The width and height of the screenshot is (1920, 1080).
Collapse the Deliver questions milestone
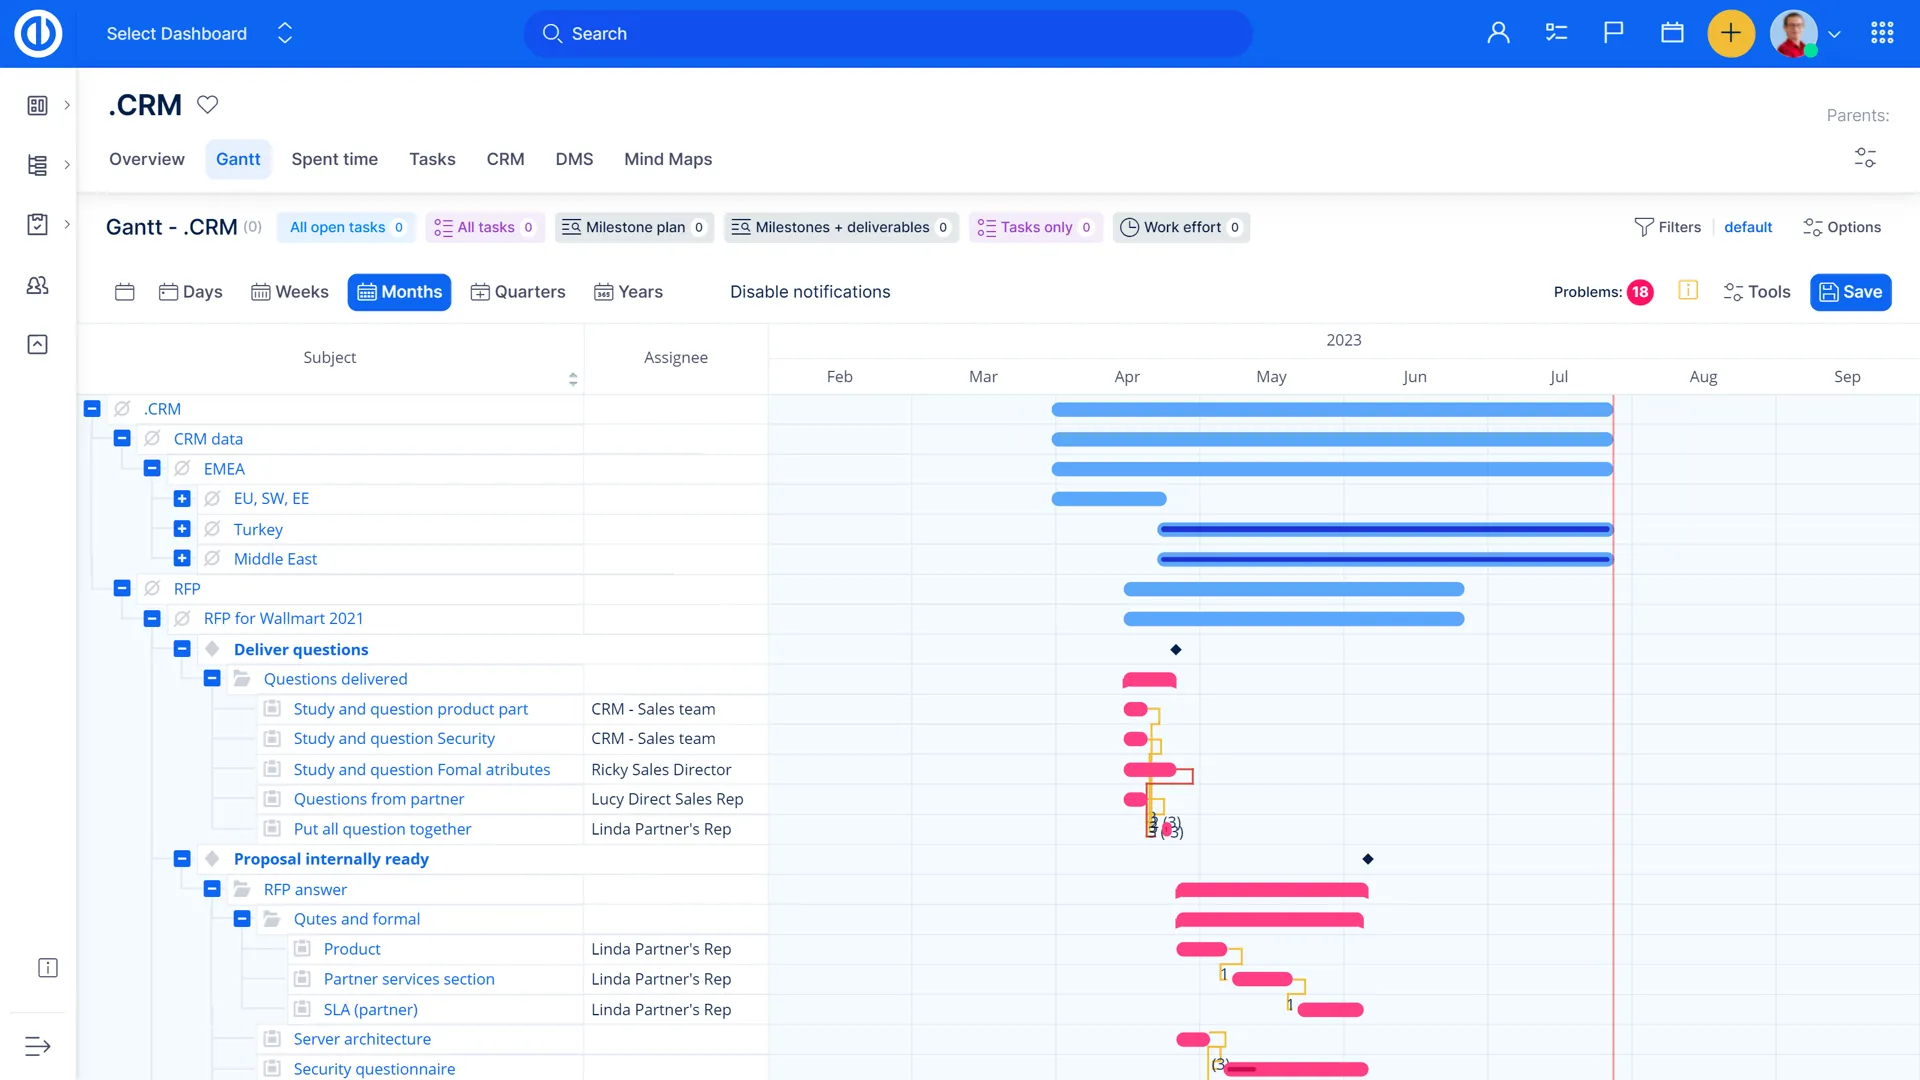click(182, 649)
